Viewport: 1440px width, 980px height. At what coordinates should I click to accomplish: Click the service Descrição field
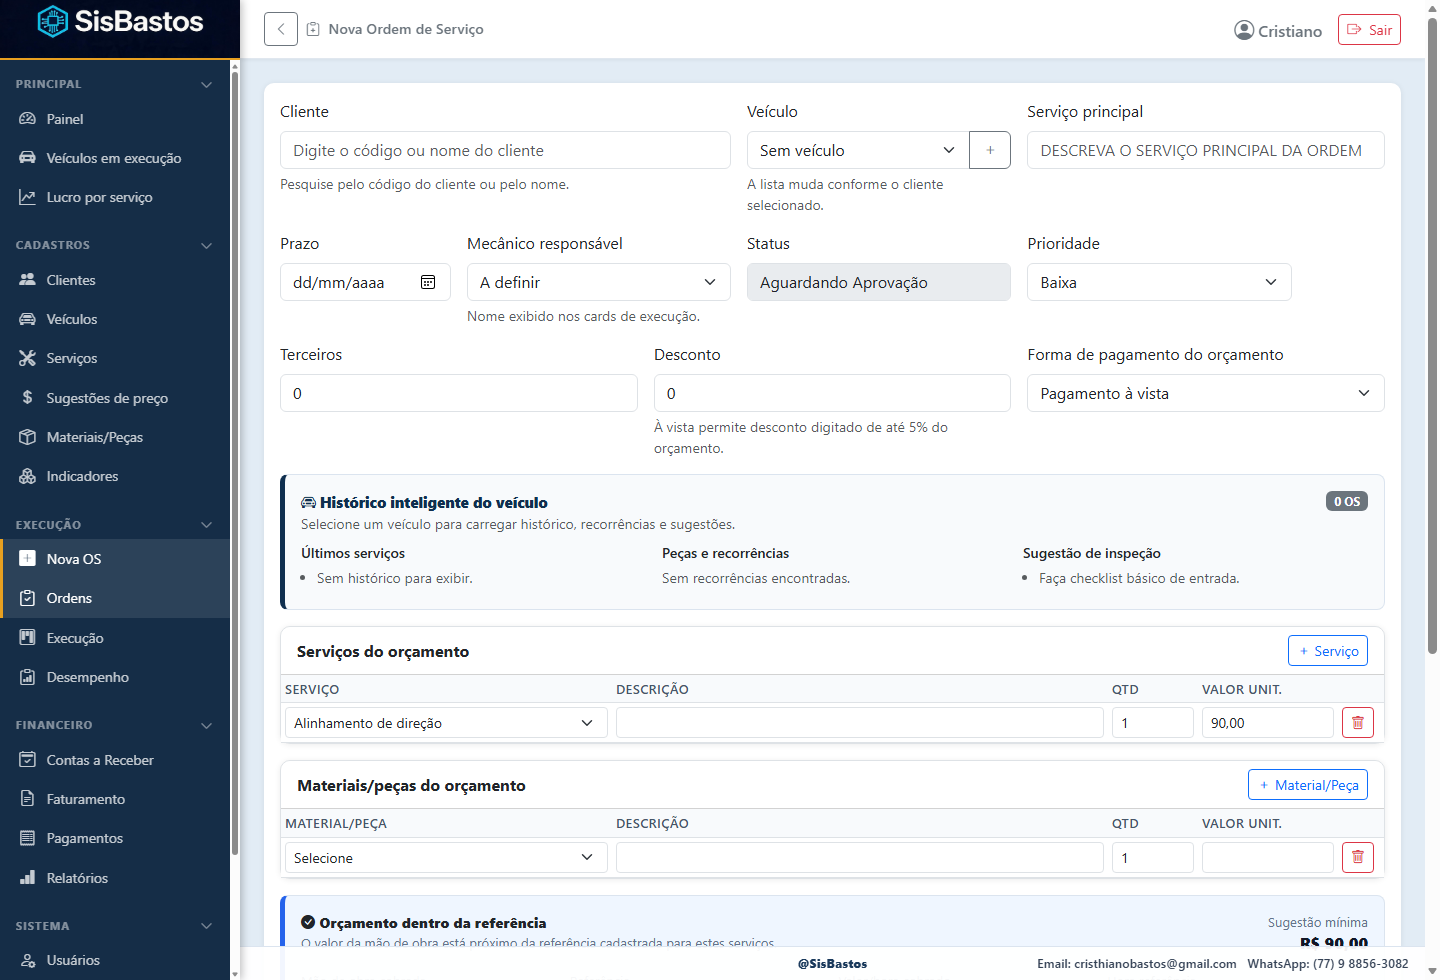click(859, 722)
